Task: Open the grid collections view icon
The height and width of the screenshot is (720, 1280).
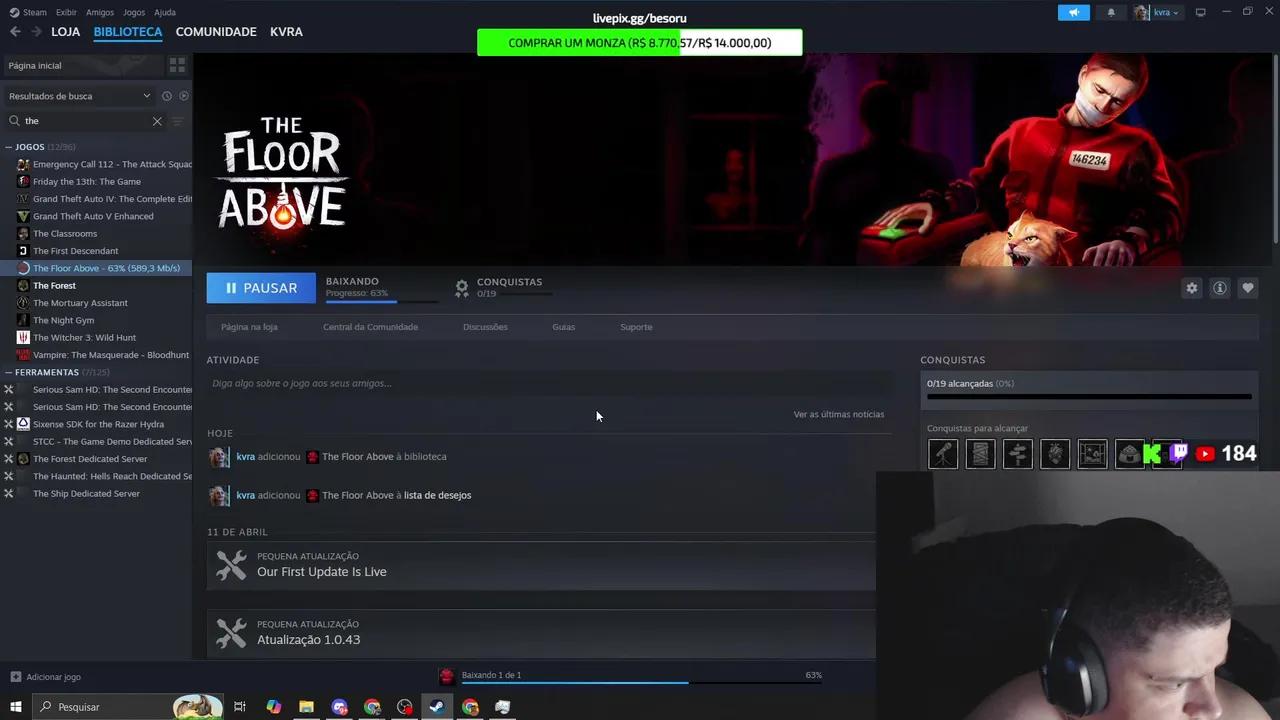Action: click(x=177, y=65)
